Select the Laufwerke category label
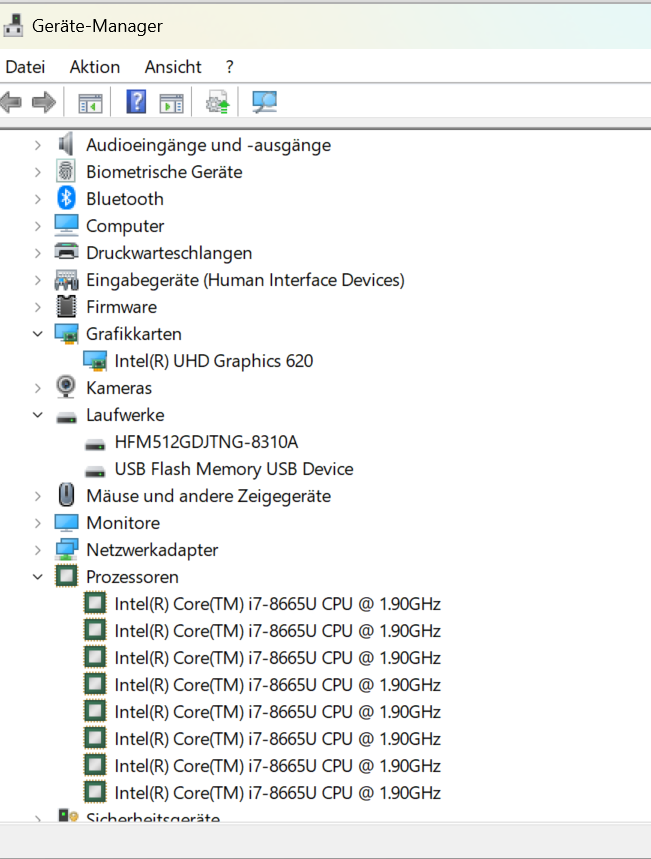The image size is (651, 859). (x=125, y=415)
